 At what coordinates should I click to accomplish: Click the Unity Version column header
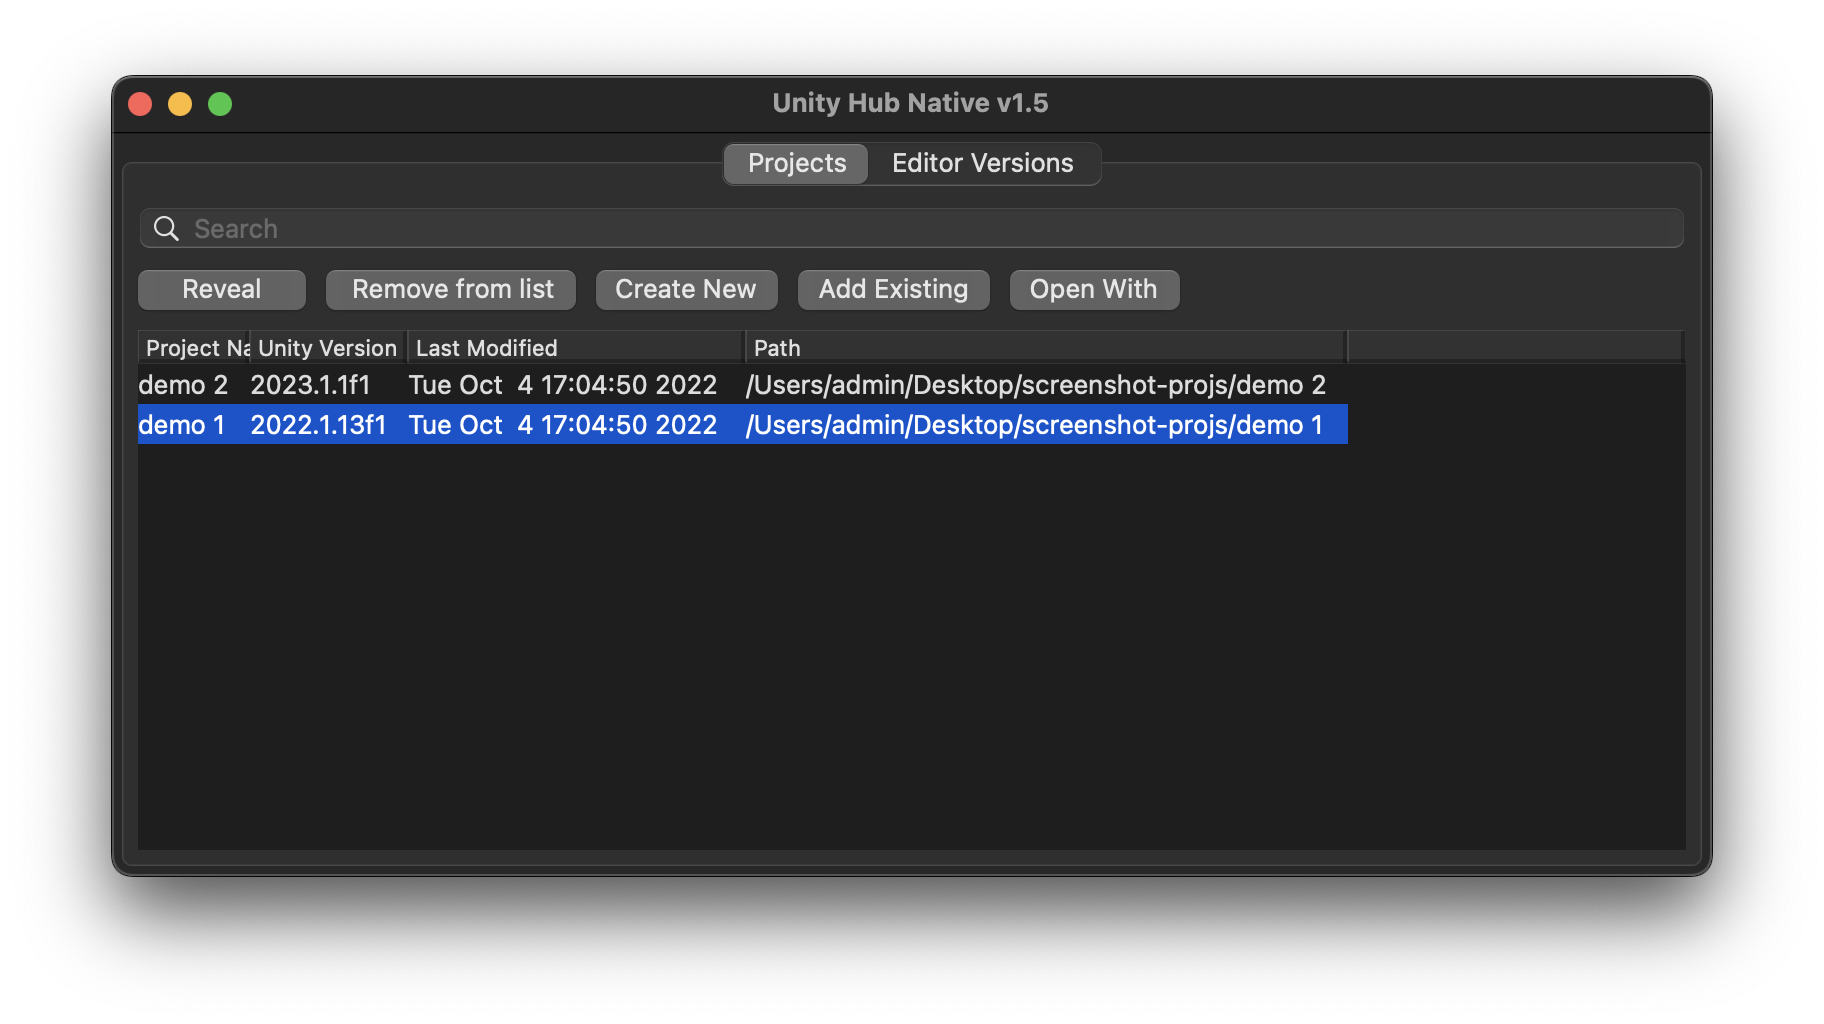pos(327,347)
